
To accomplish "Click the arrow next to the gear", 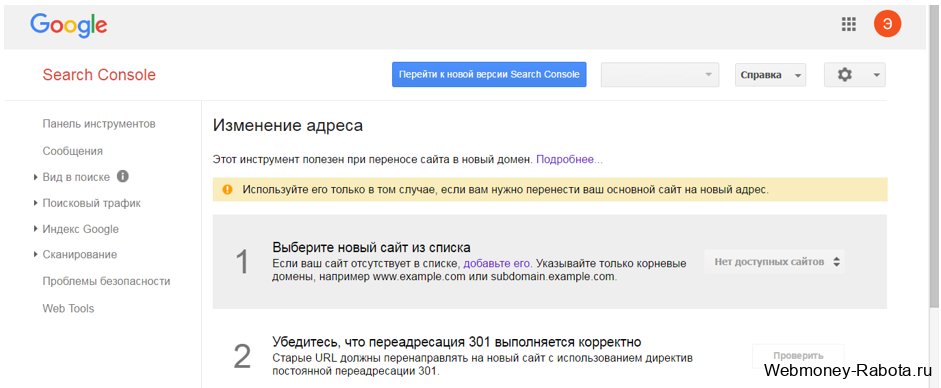I will (876, 76).
